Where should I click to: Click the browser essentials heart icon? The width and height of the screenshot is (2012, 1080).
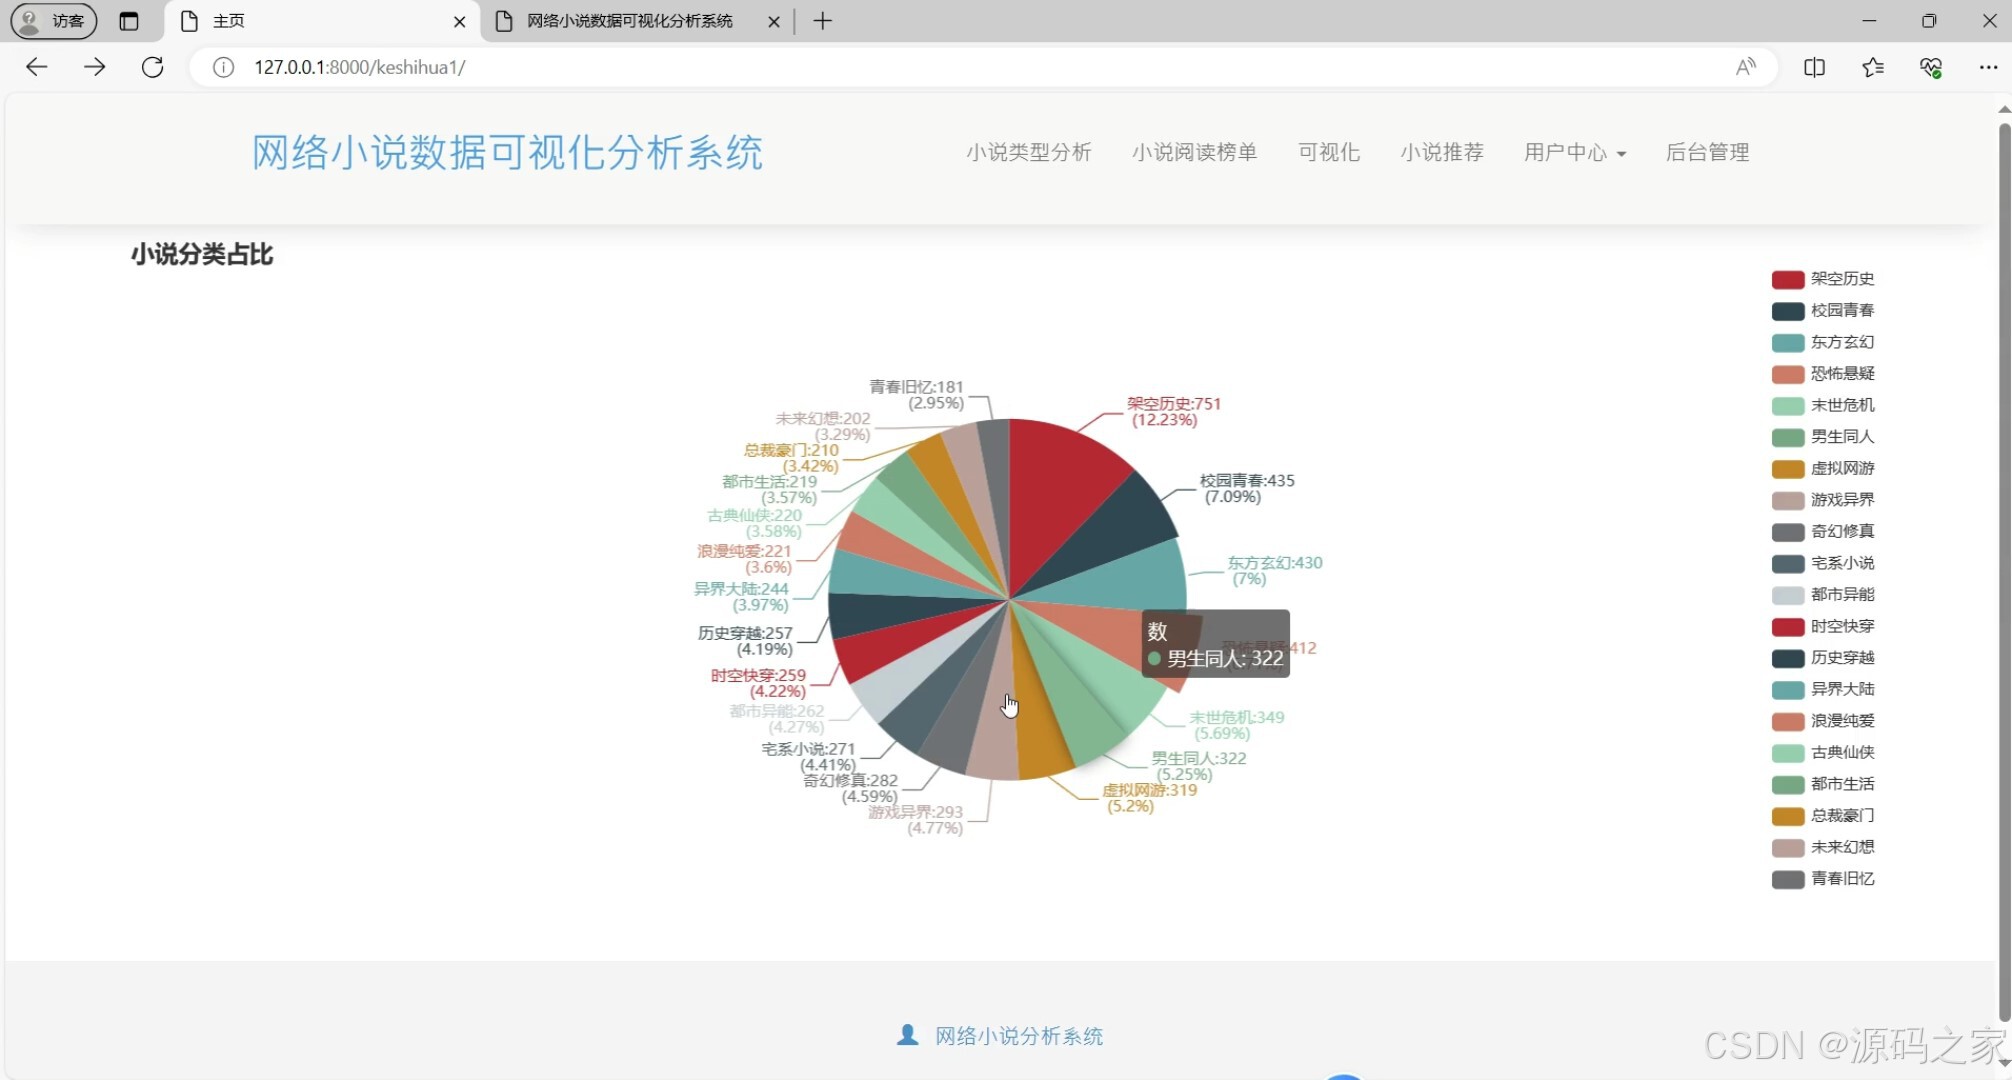coord(1931,67)
